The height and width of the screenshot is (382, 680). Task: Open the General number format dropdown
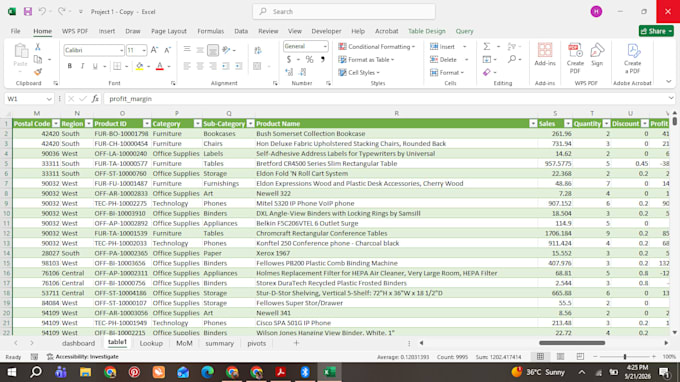point(325,46)
